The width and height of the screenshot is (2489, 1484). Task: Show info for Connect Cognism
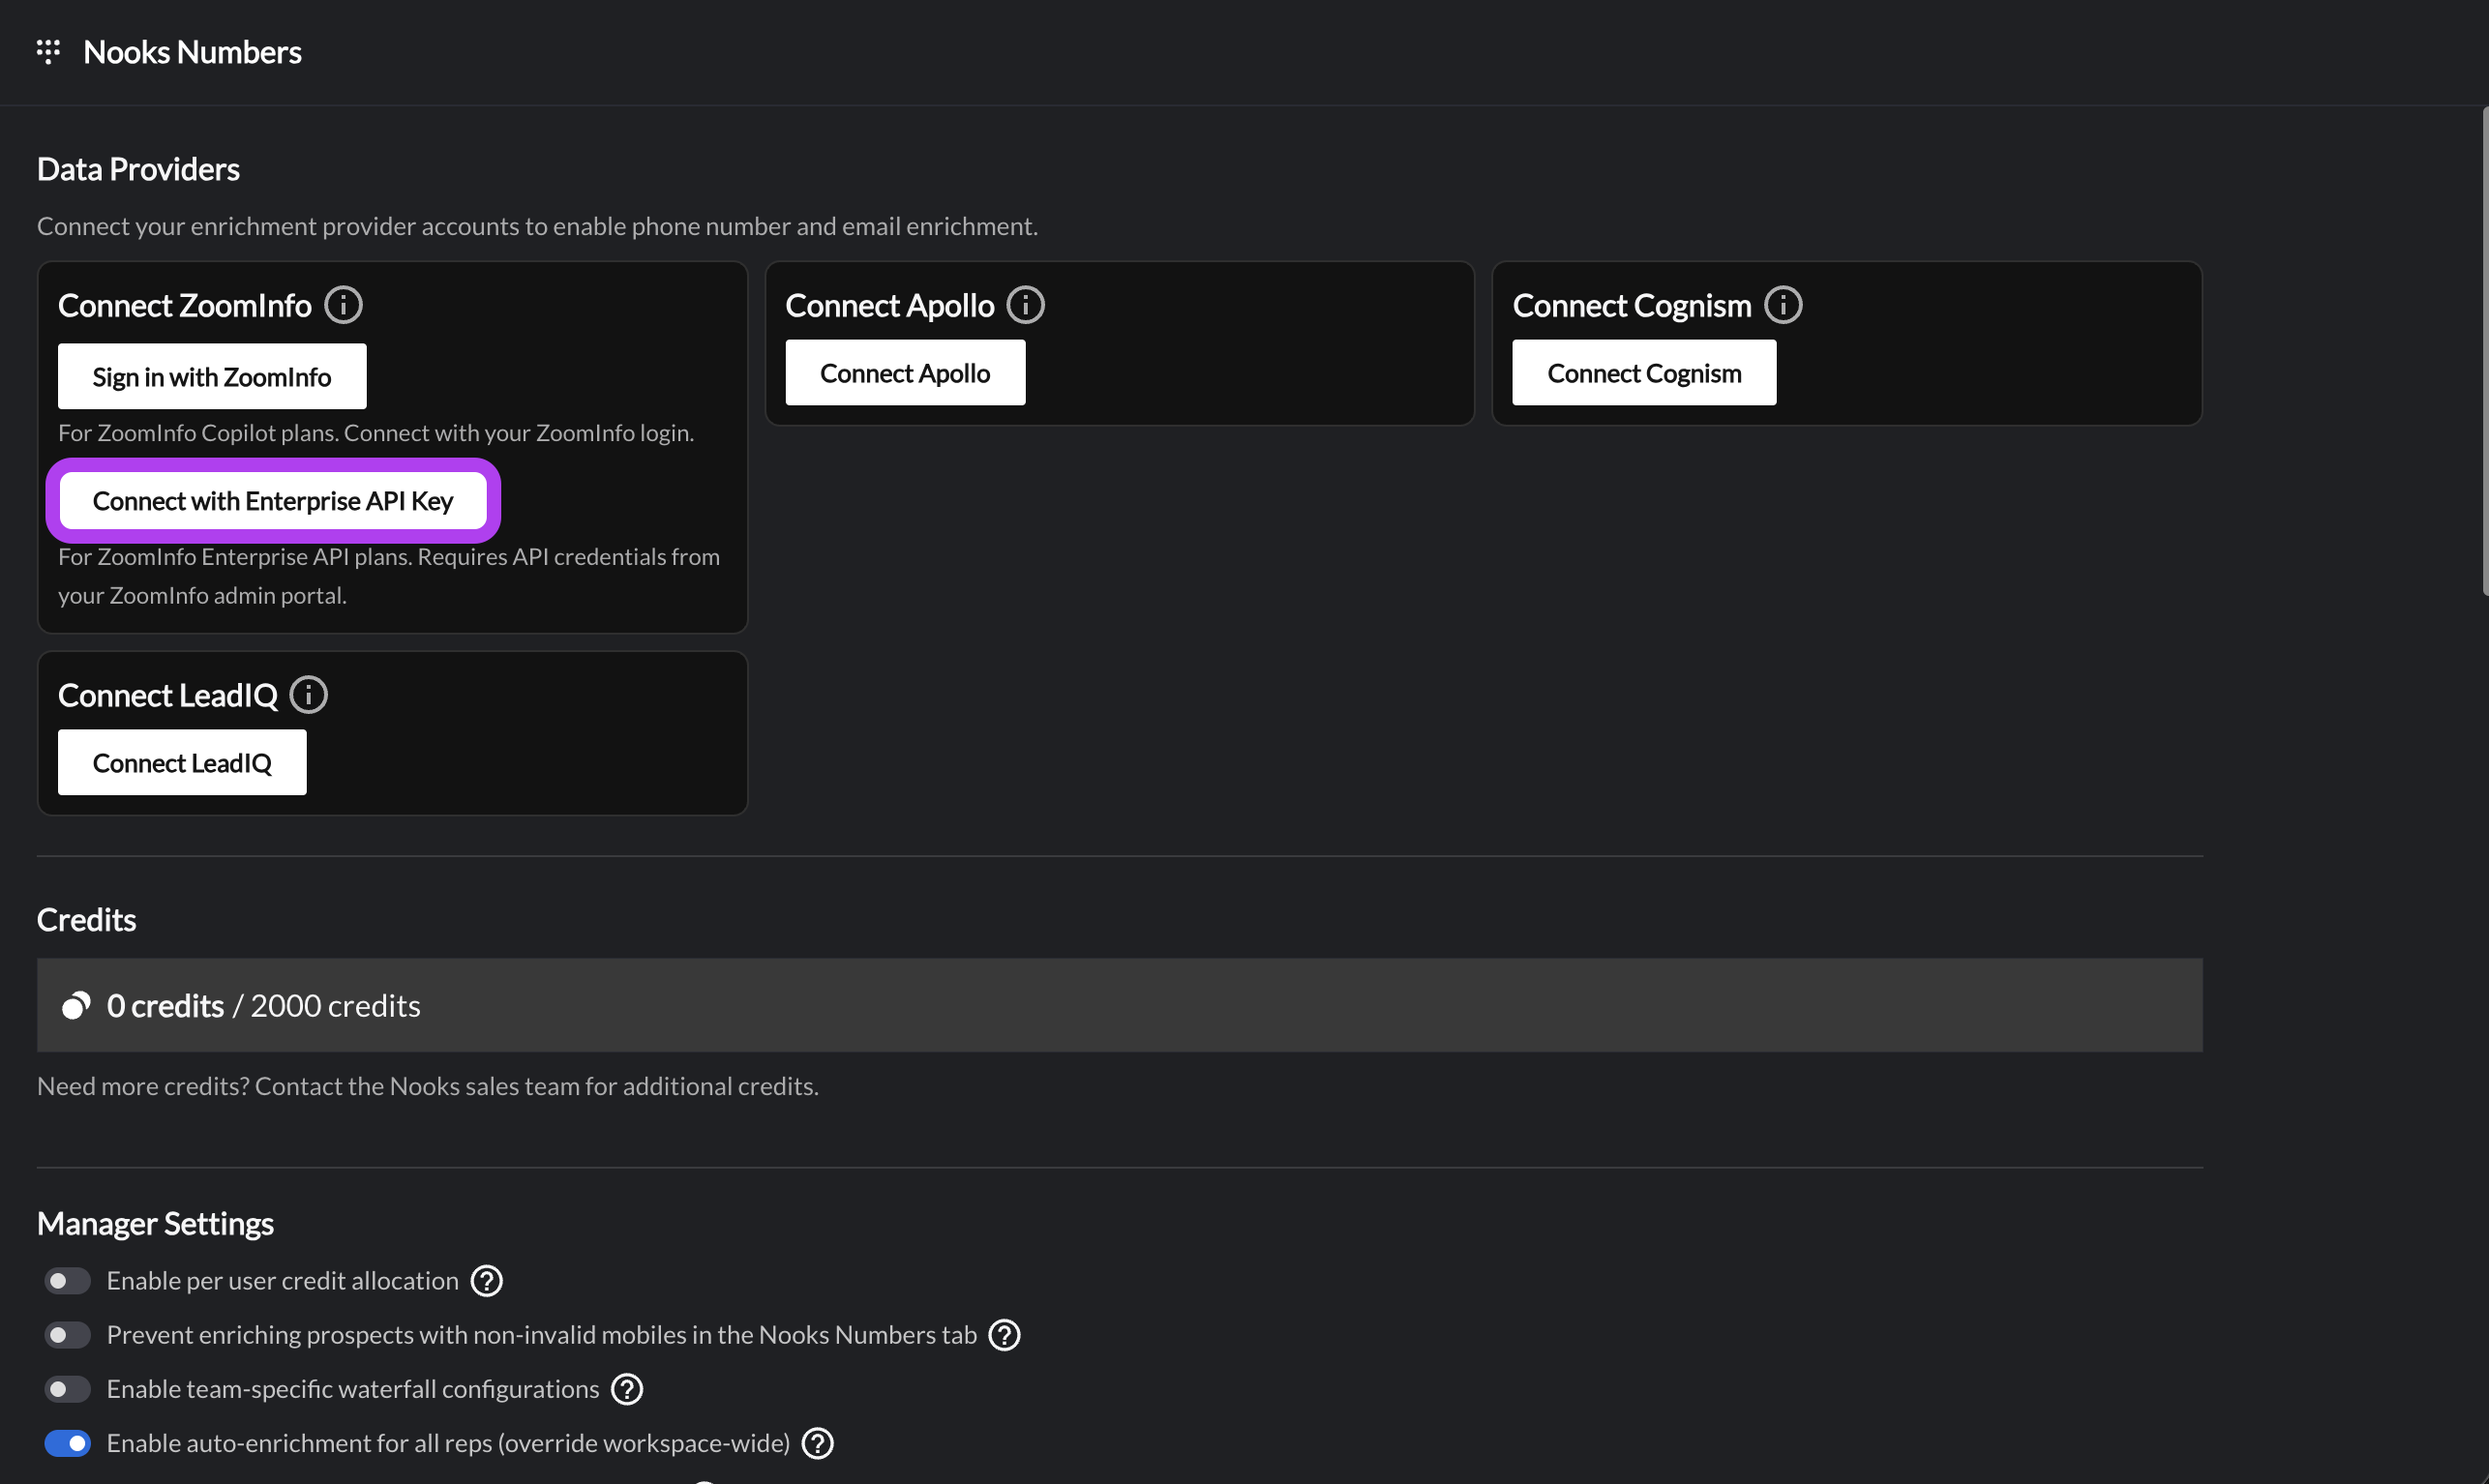(x=1783, y=305)
